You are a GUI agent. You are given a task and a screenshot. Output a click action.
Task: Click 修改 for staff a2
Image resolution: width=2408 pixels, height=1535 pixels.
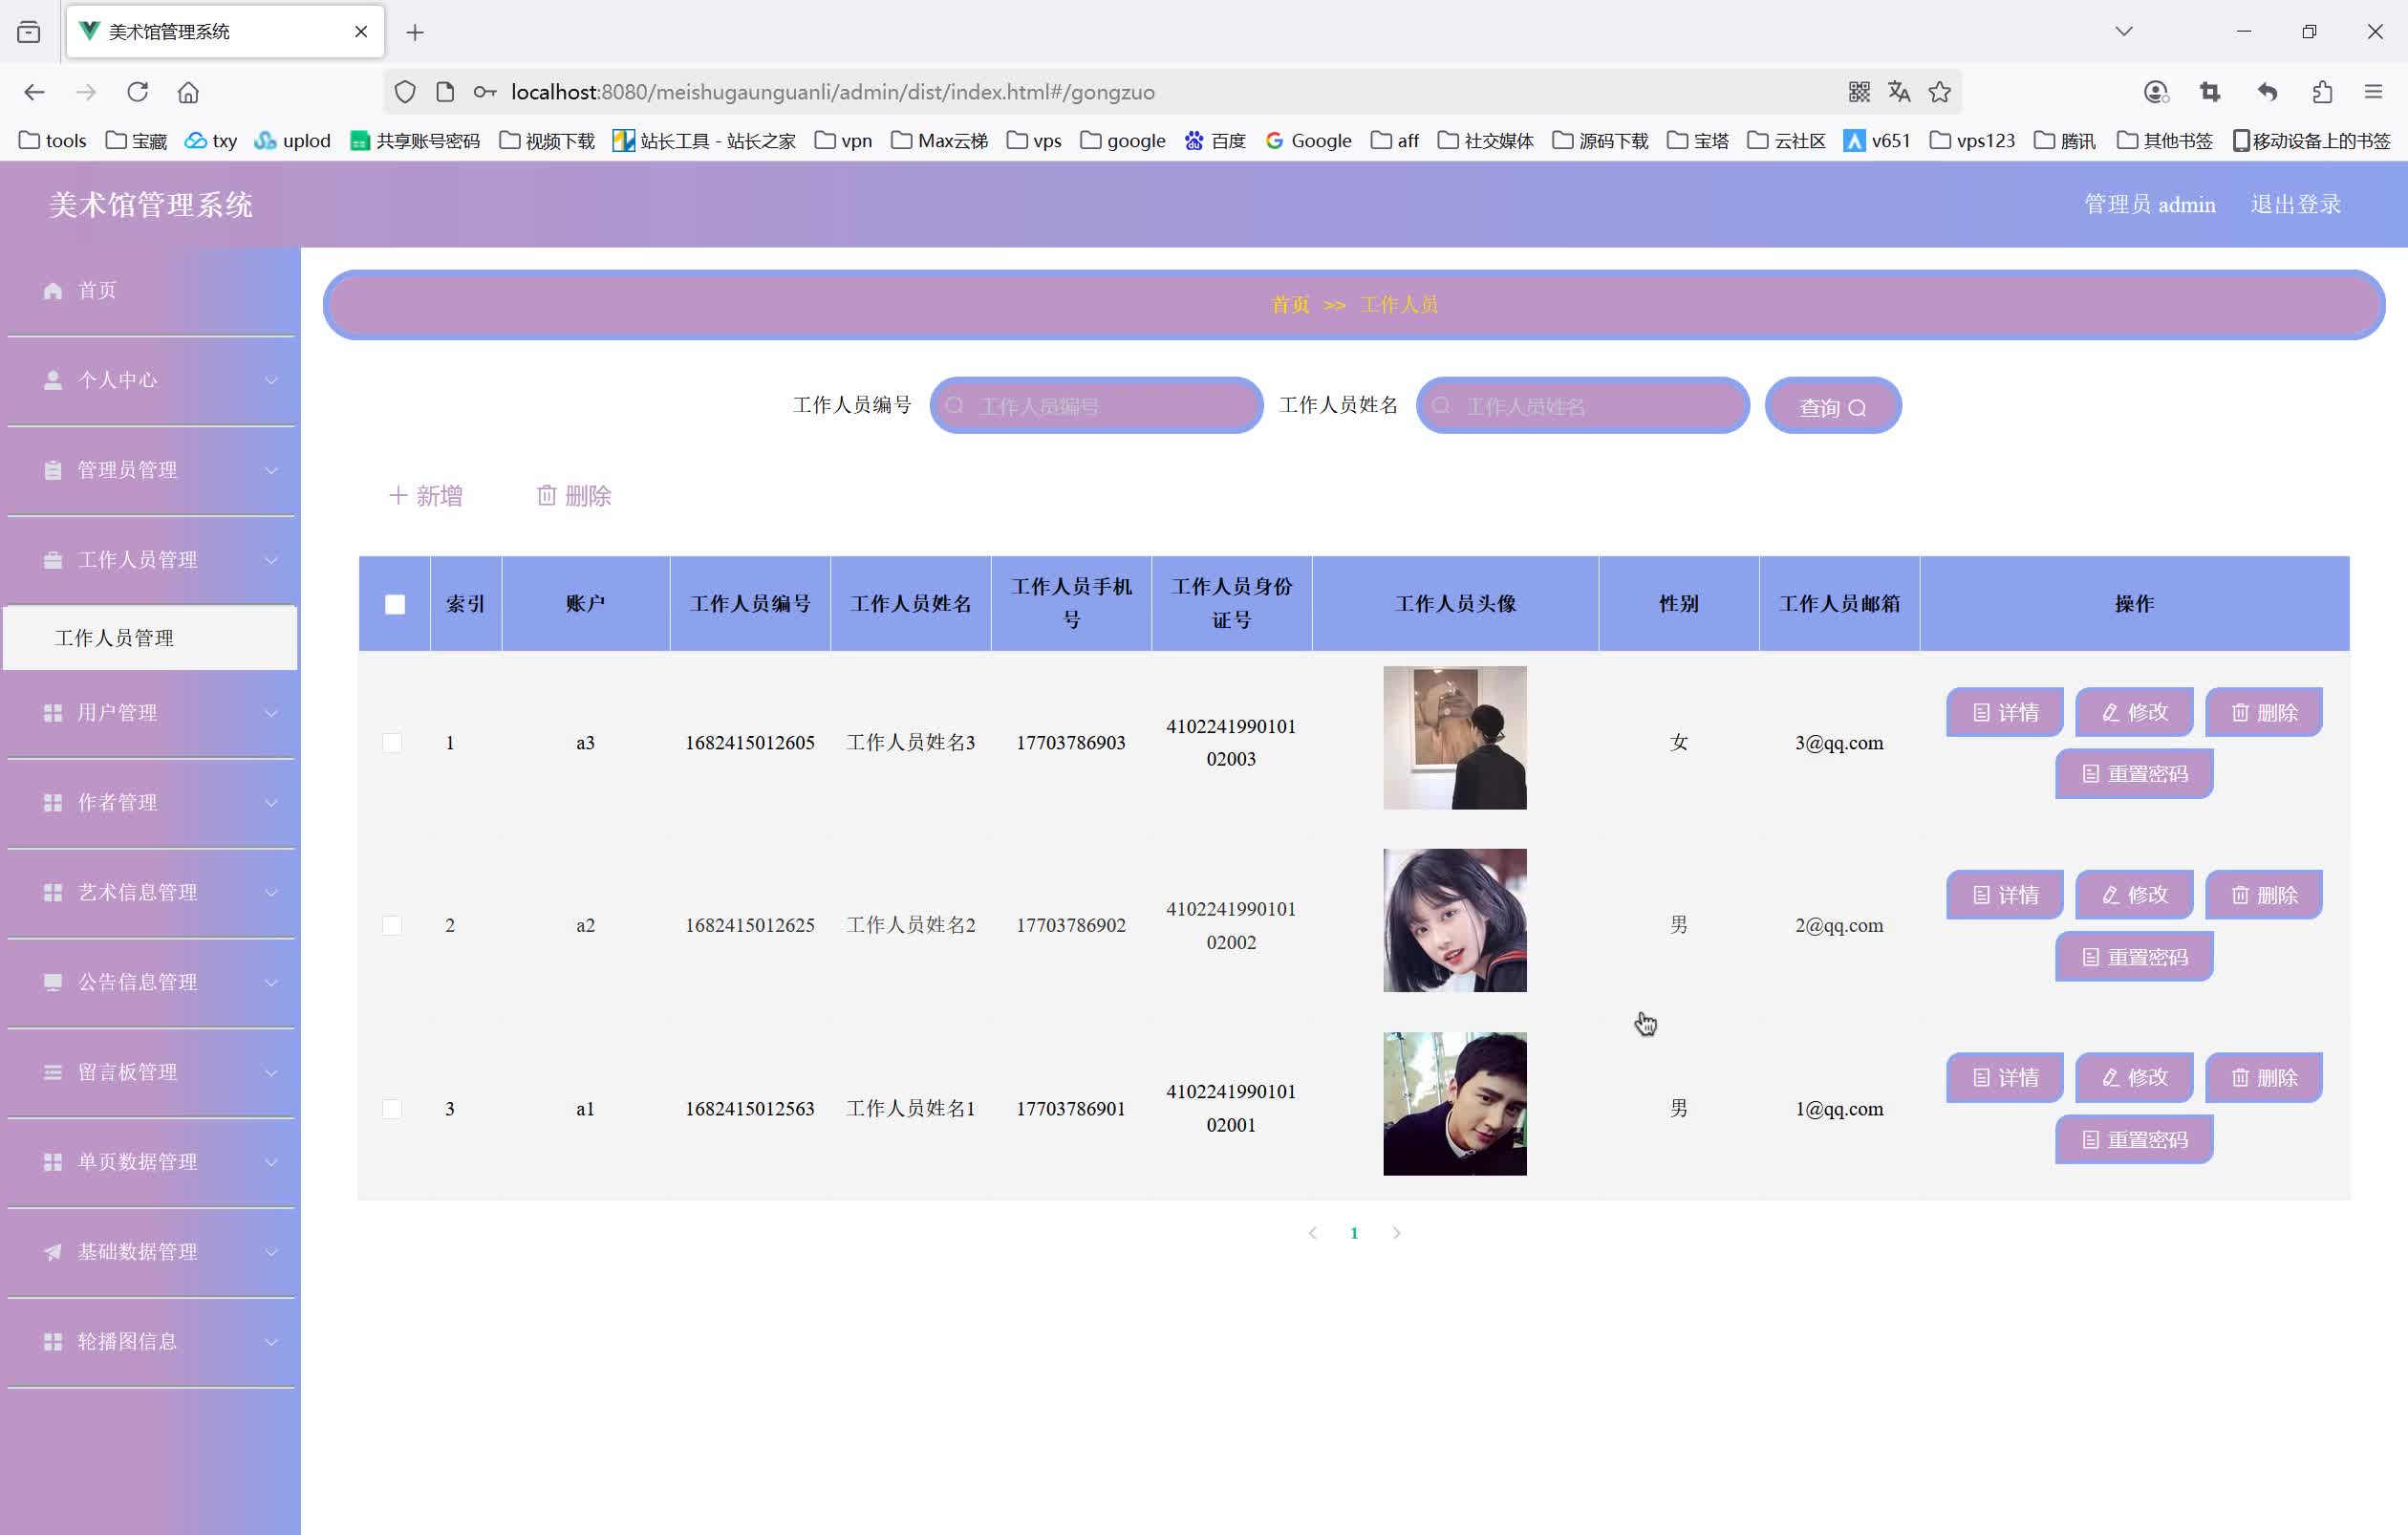pos(2134,895)
